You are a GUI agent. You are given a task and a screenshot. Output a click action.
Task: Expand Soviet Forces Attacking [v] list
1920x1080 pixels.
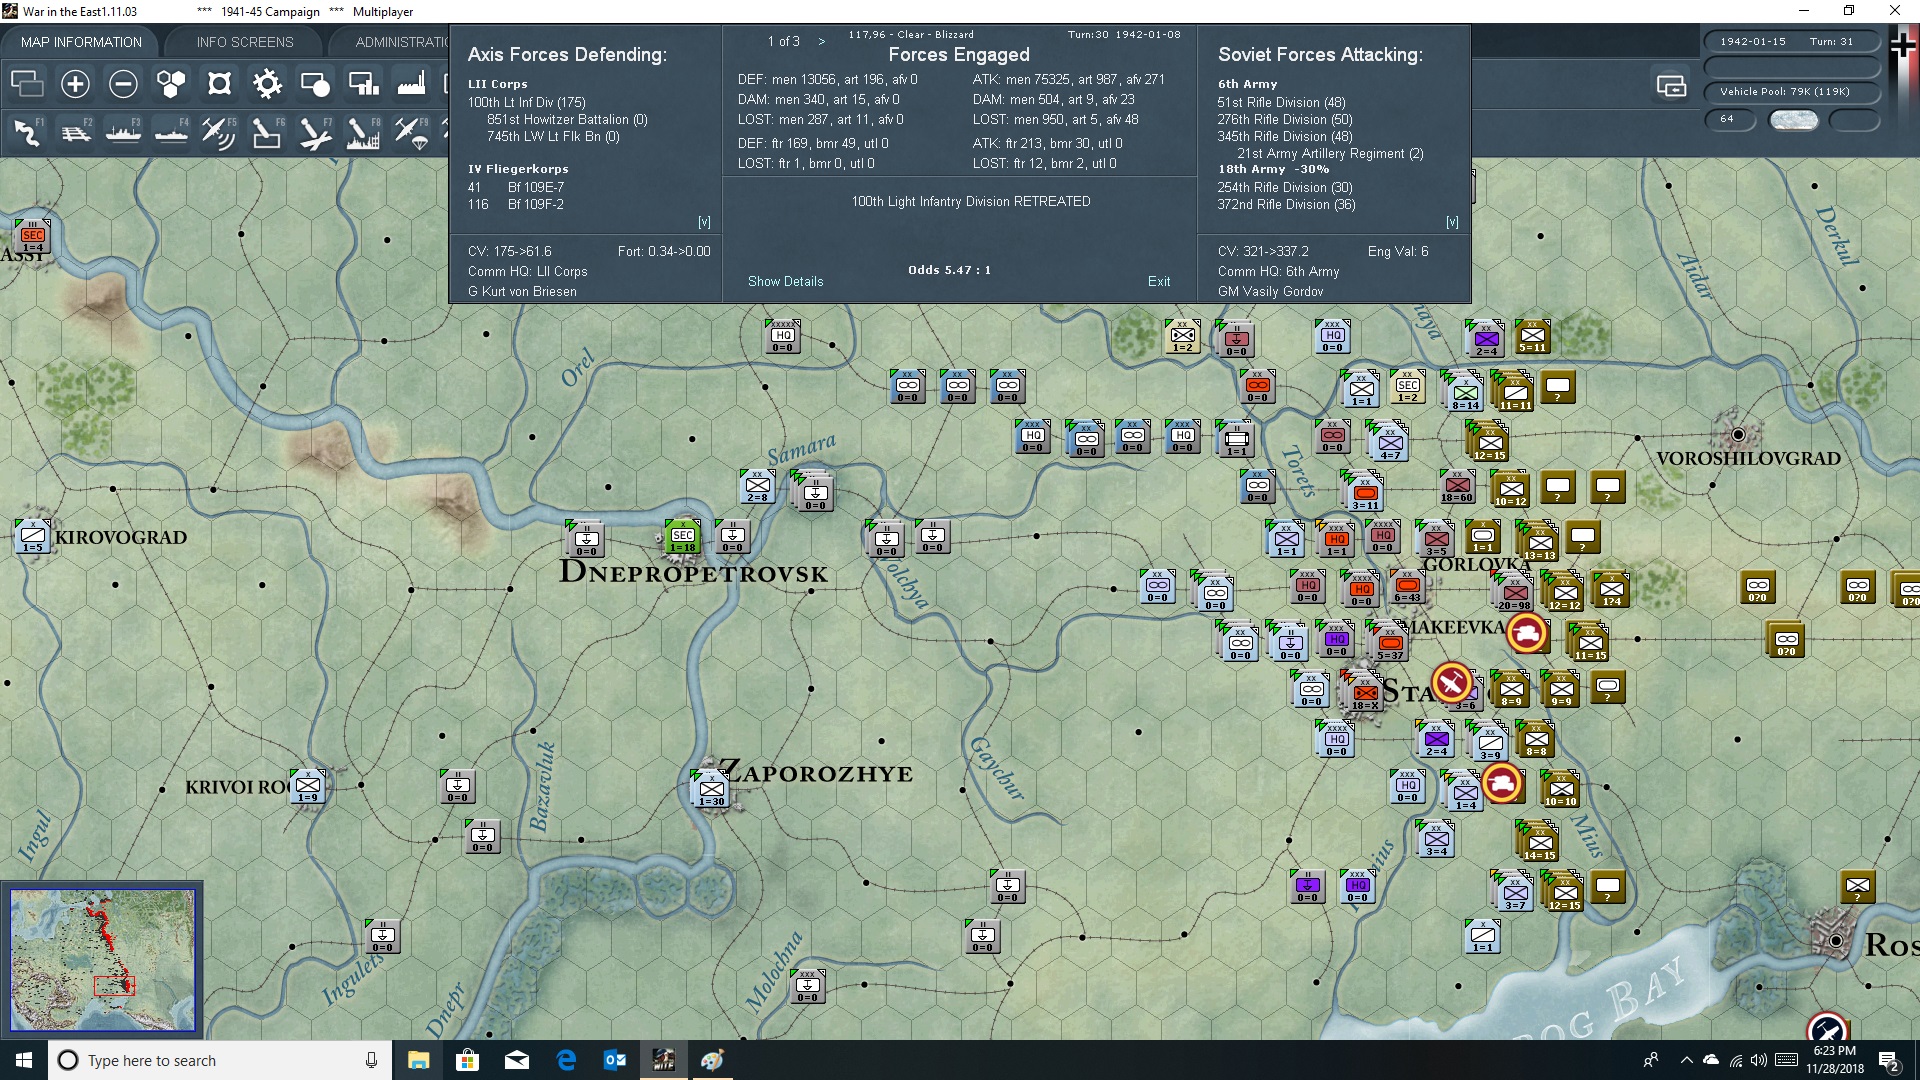1452,222
